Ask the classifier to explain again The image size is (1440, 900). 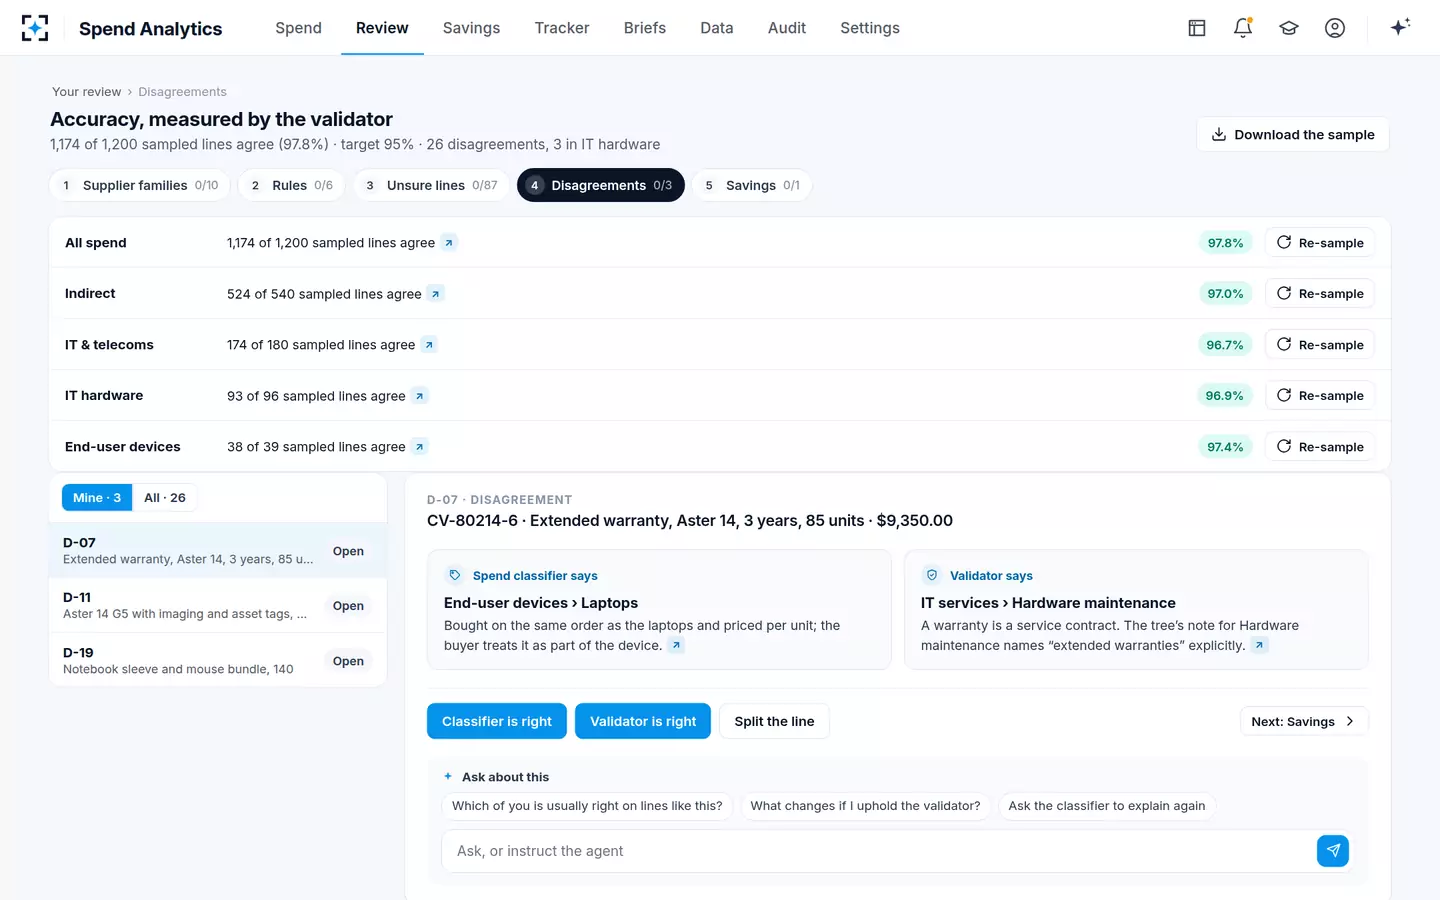(x=1107, y=806)
